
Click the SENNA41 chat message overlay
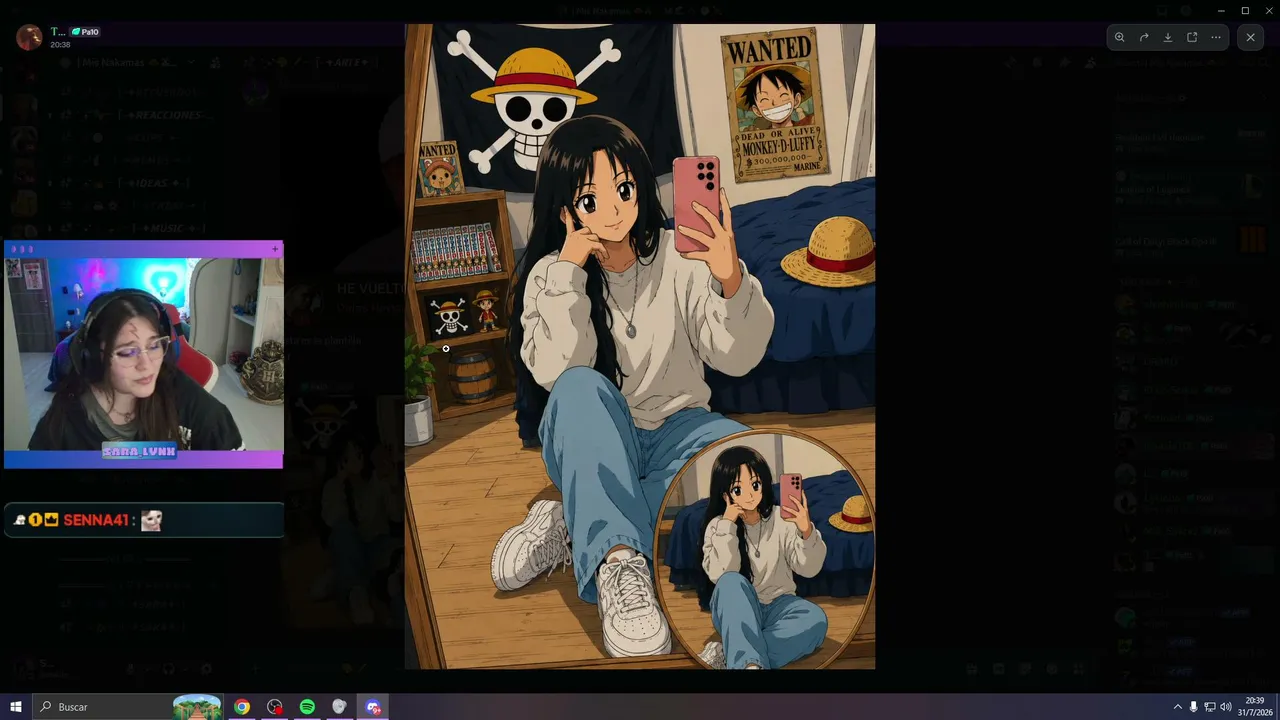144,520
